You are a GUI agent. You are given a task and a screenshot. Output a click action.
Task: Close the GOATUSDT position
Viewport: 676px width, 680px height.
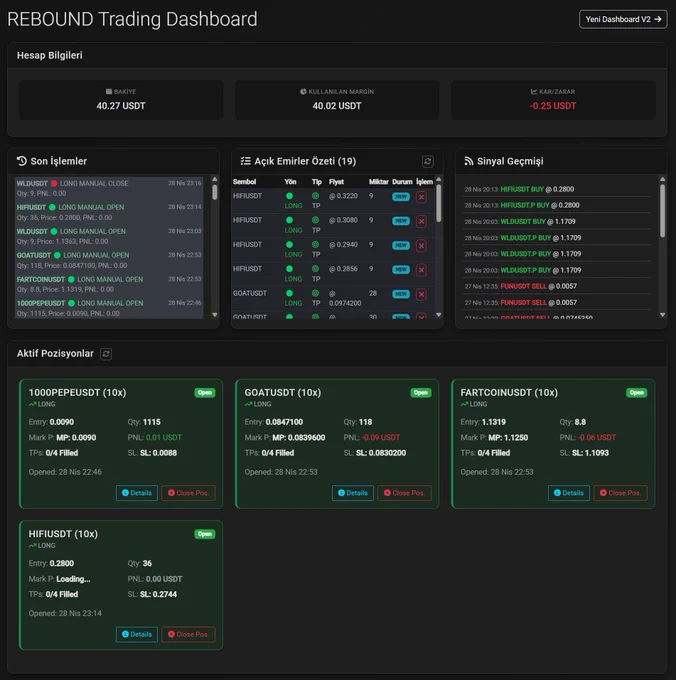pos(404,493)
